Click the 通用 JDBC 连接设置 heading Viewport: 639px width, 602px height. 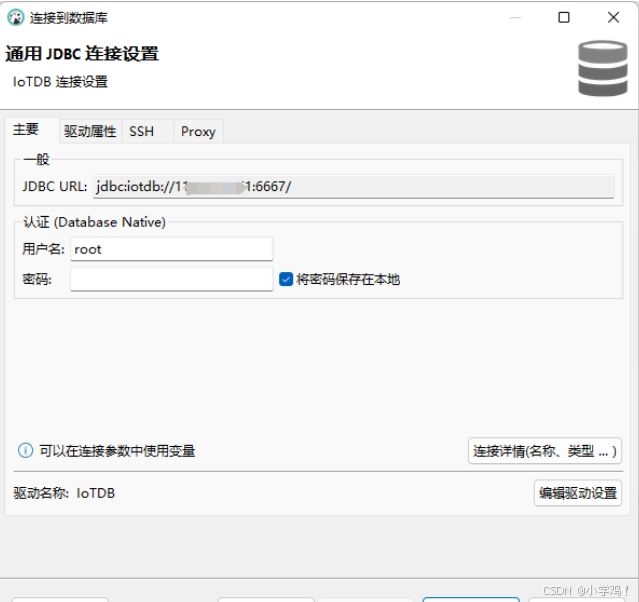coord(82,54)
